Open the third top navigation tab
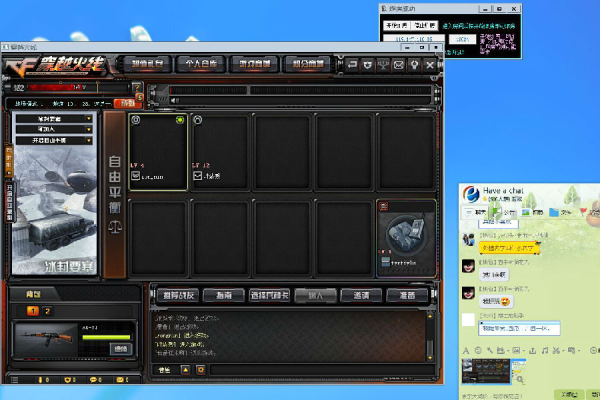The width and height of the screenshot is (600, 400). [254, 64]
